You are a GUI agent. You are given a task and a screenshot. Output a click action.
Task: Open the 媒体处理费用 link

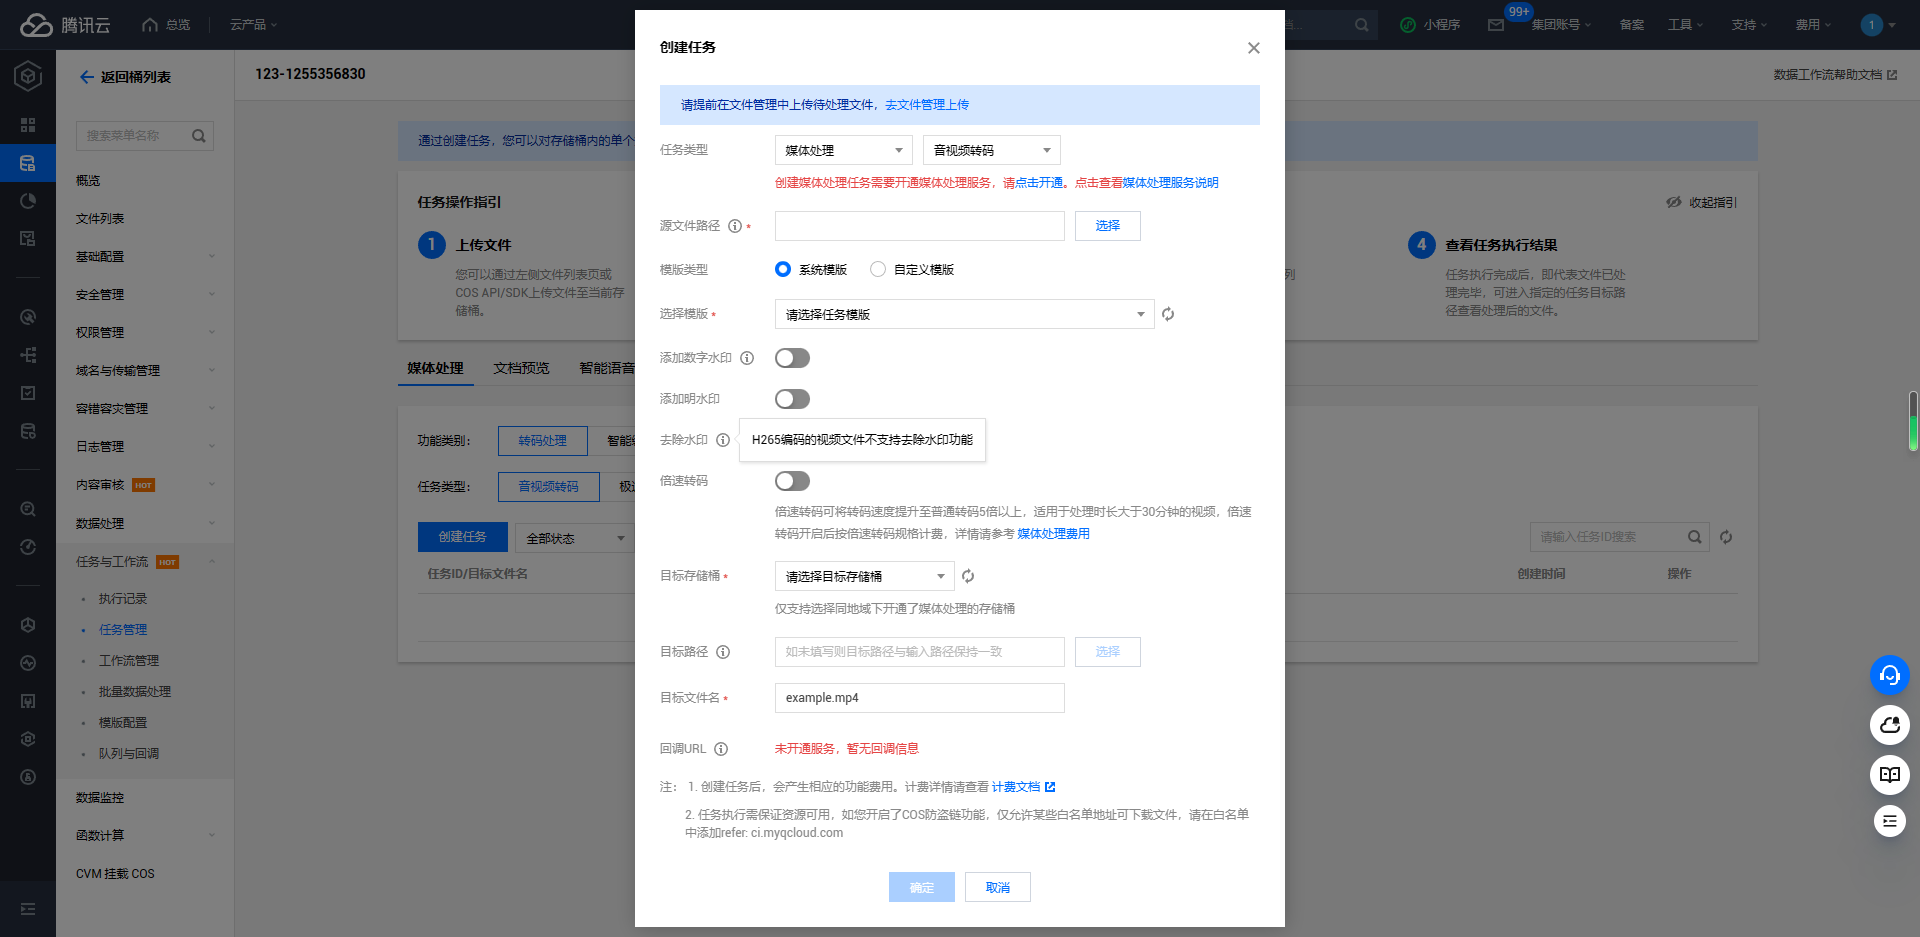pyautogui.click(x=1053, y=534)
